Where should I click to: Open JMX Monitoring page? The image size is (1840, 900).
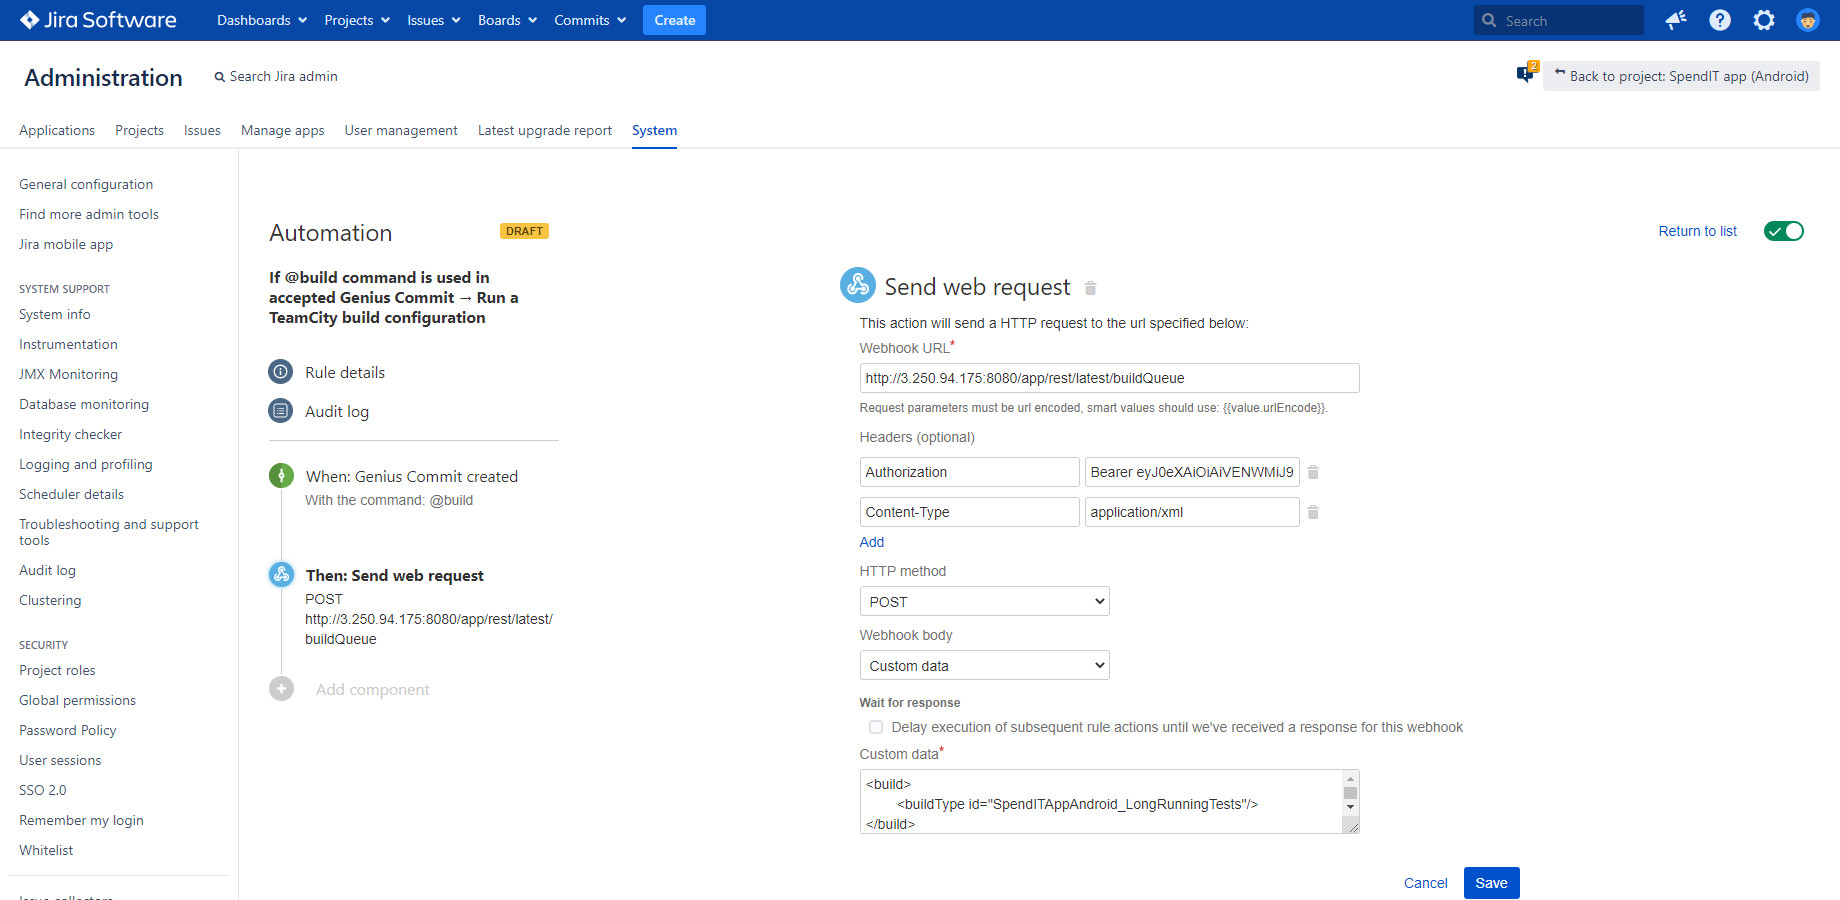68,374
